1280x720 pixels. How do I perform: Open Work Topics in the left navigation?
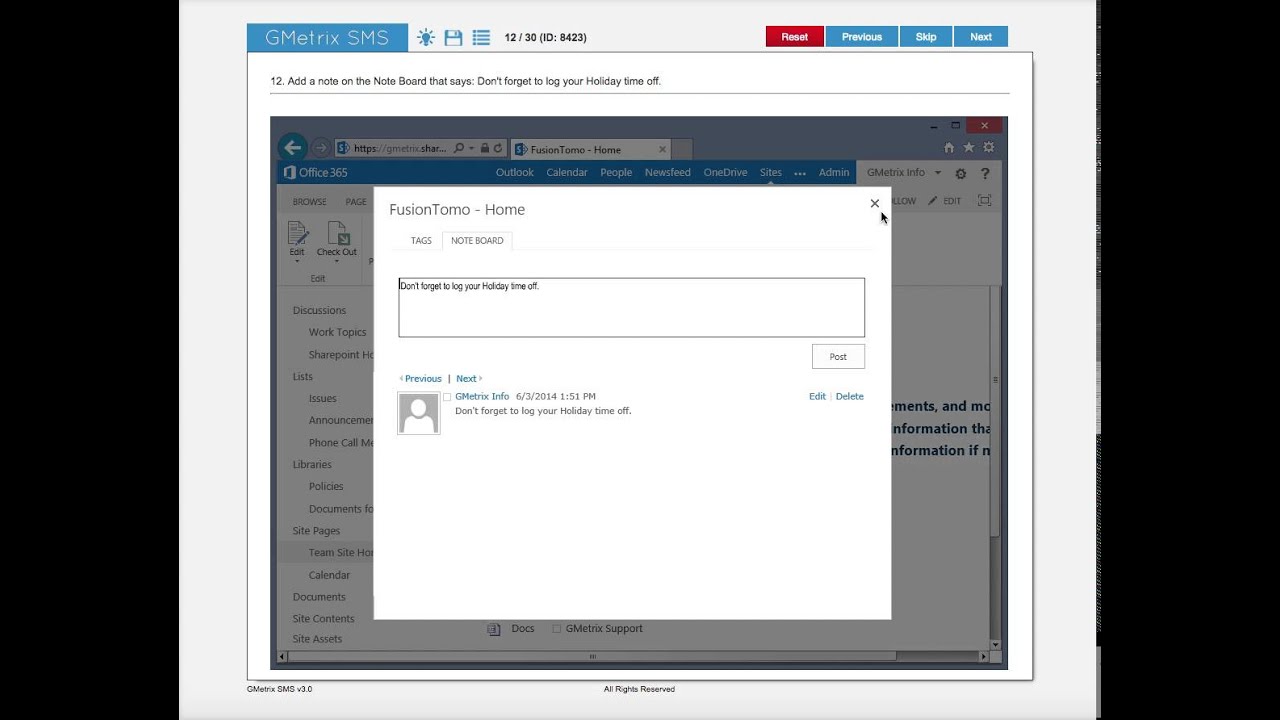[337, 332]
